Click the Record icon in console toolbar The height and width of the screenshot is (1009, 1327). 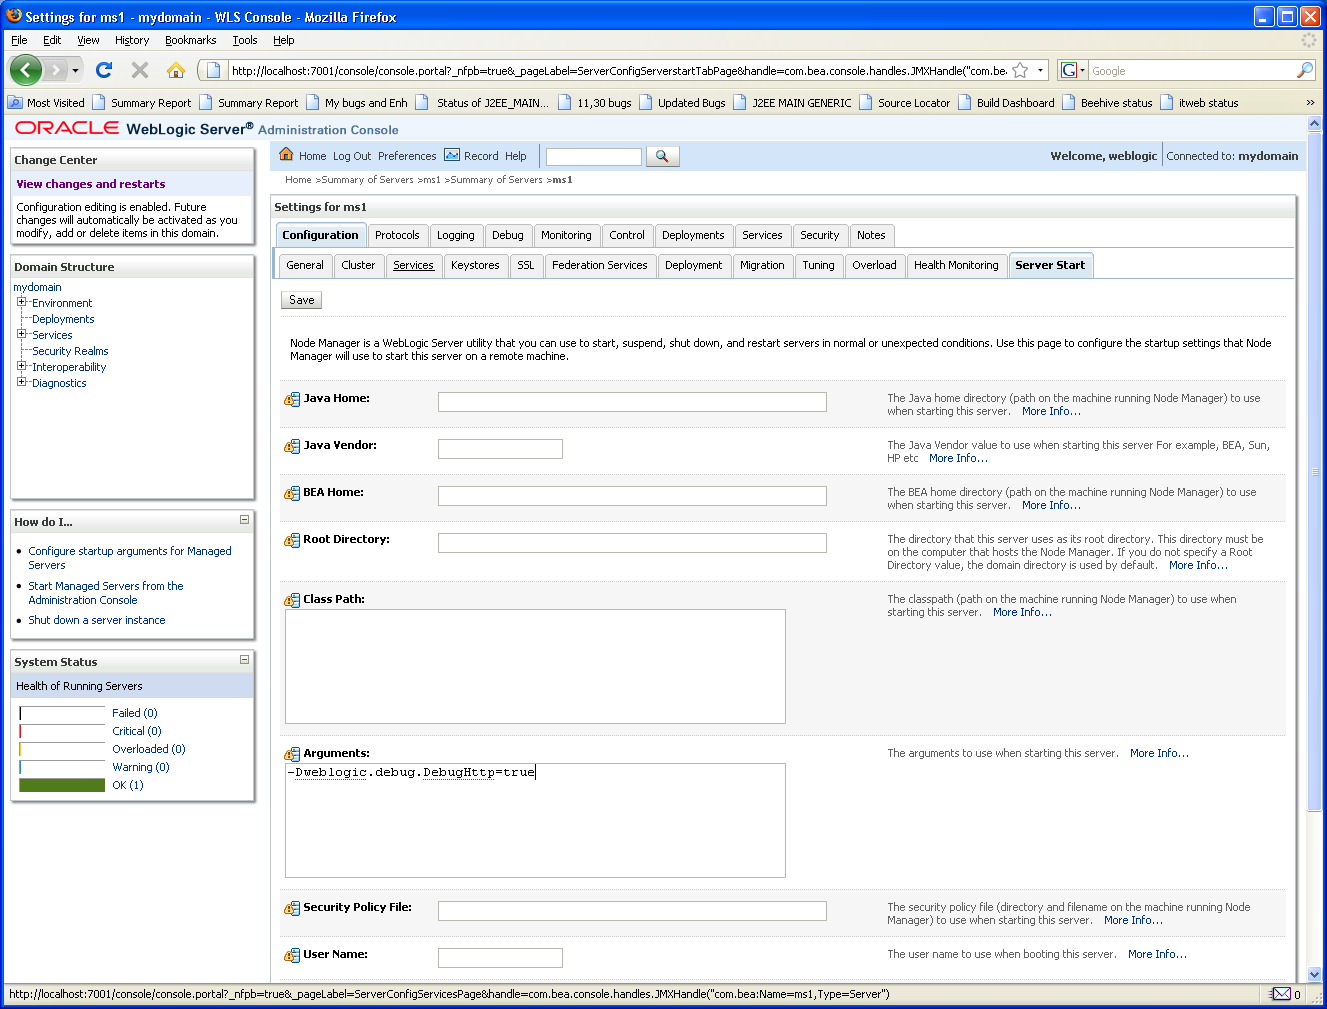(x=452, y=155)
